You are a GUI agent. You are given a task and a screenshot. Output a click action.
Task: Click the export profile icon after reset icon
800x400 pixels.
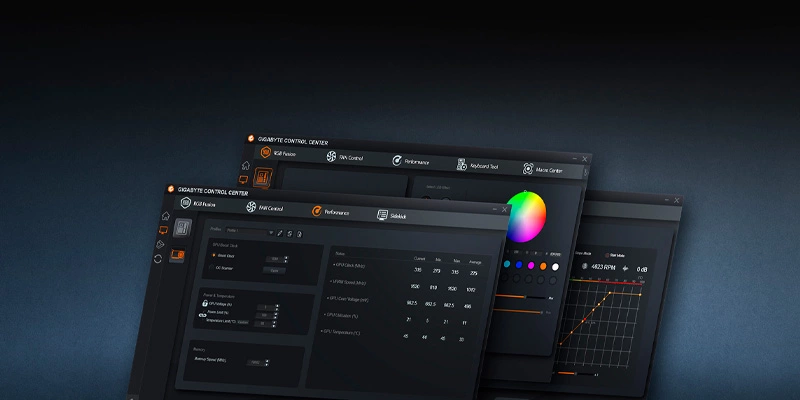[x=299, y=234]
